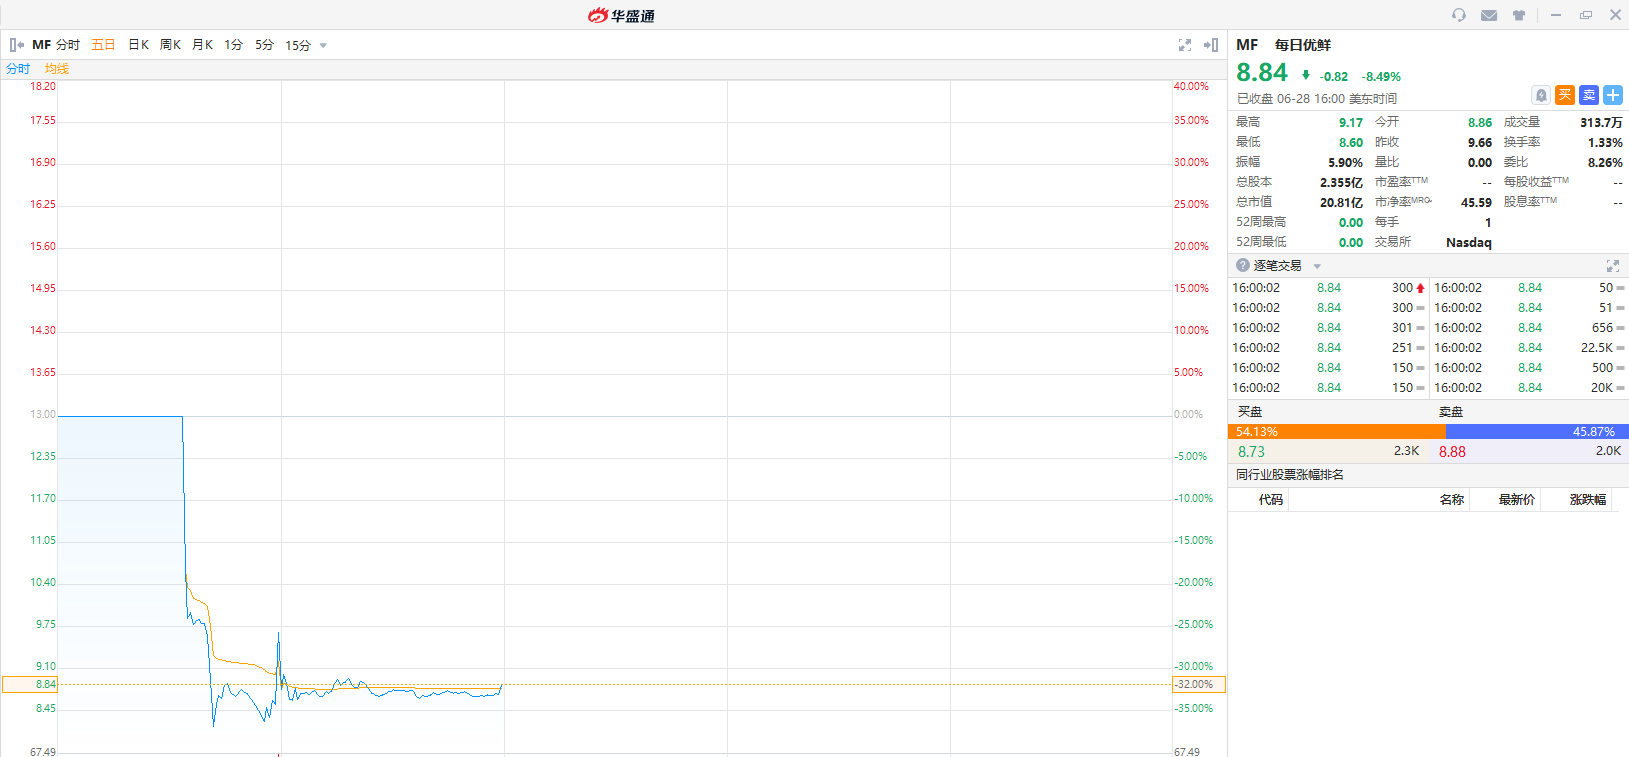Viewport: 1629px width, 757px height.
Task: Add MF to watchlist with plus icon
Action: click(x=1613, y=95)
